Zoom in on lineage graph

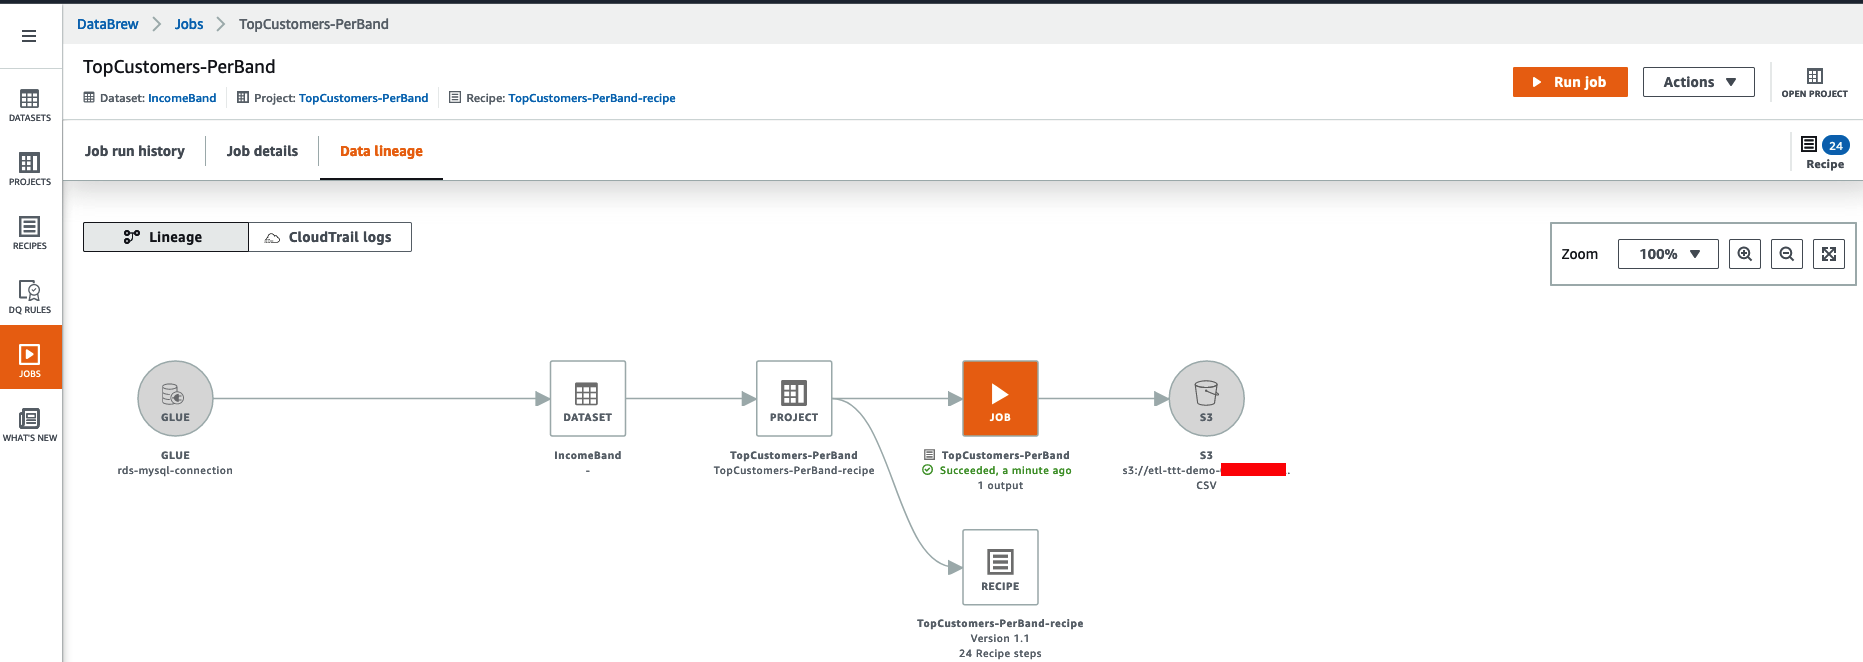coord(1745,254)
